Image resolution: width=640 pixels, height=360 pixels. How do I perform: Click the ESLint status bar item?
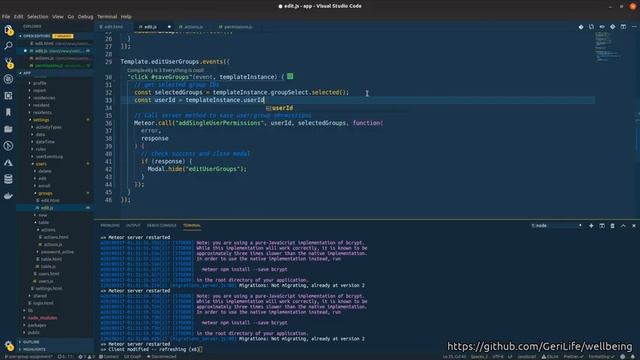(x=550, y=357)
